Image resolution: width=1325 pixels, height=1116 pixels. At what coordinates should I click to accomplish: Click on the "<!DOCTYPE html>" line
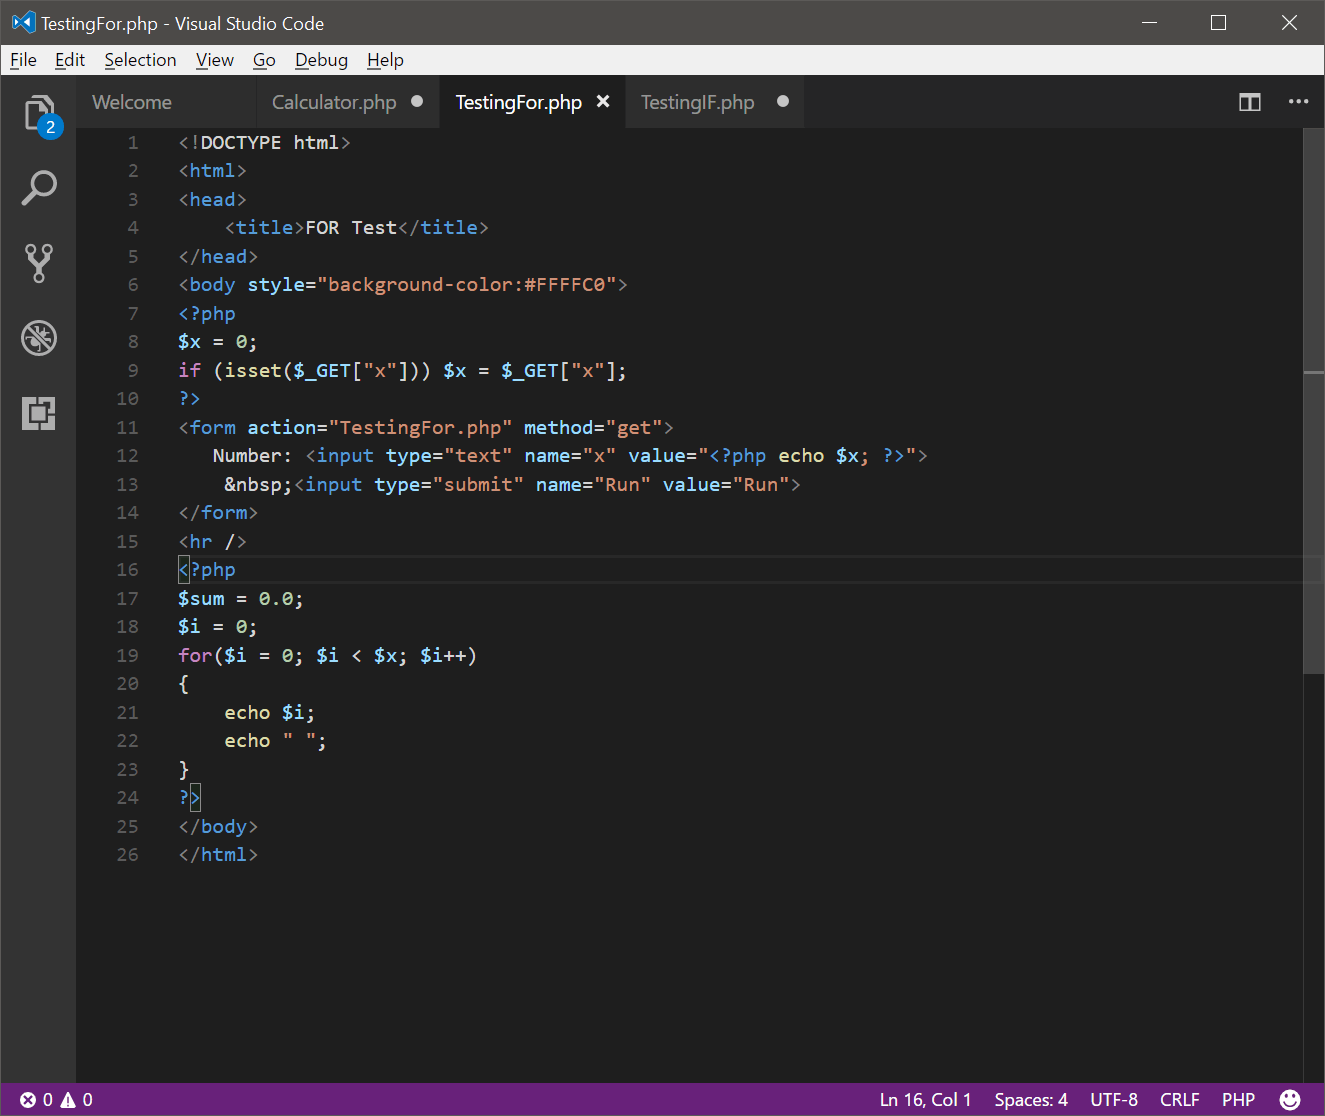(x=264, y=143)
